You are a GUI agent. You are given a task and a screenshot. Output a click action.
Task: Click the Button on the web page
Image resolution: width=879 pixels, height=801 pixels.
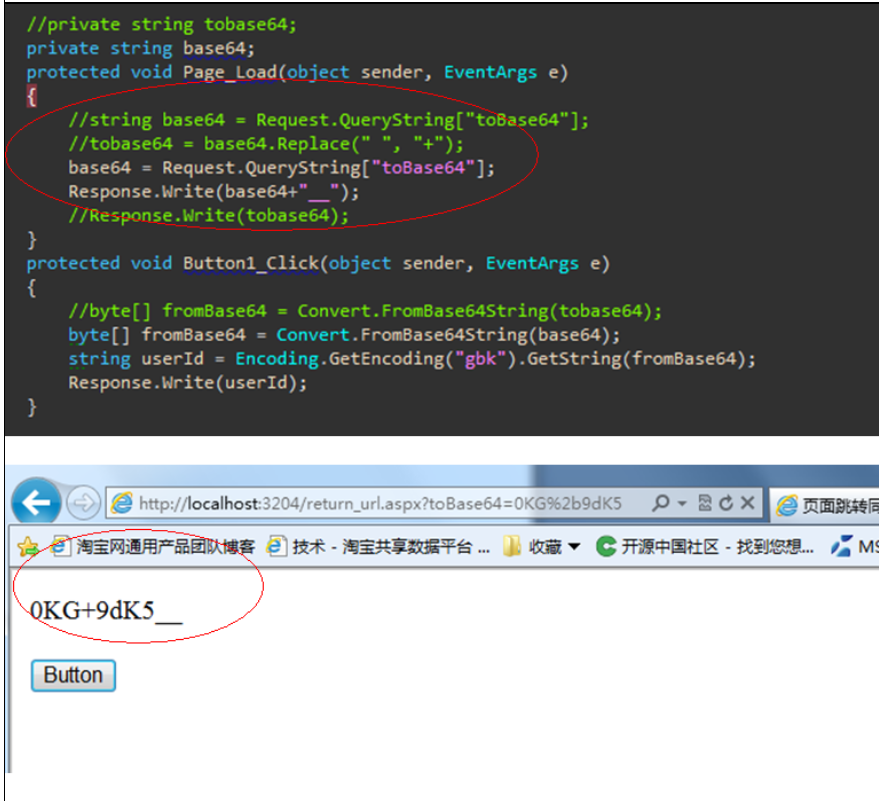pyautogui.click(x=73, y=675)
